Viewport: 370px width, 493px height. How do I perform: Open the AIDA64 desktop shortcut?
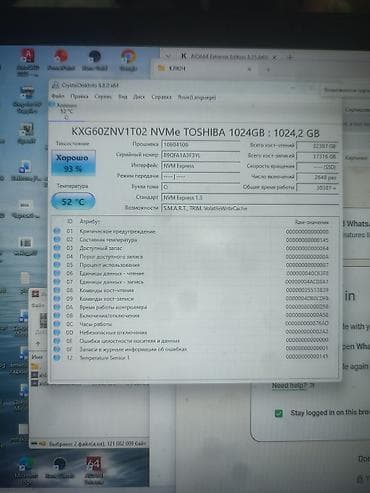point(94,470)
